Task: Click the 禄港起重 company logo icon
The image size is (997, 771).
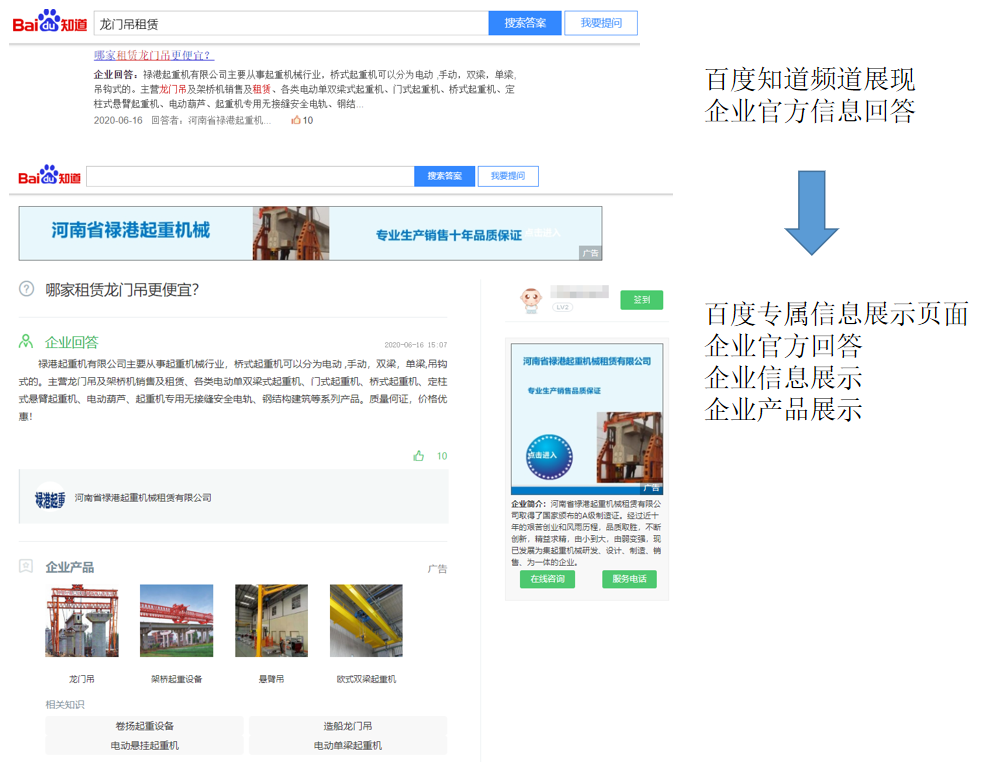Action: [50, 498]
